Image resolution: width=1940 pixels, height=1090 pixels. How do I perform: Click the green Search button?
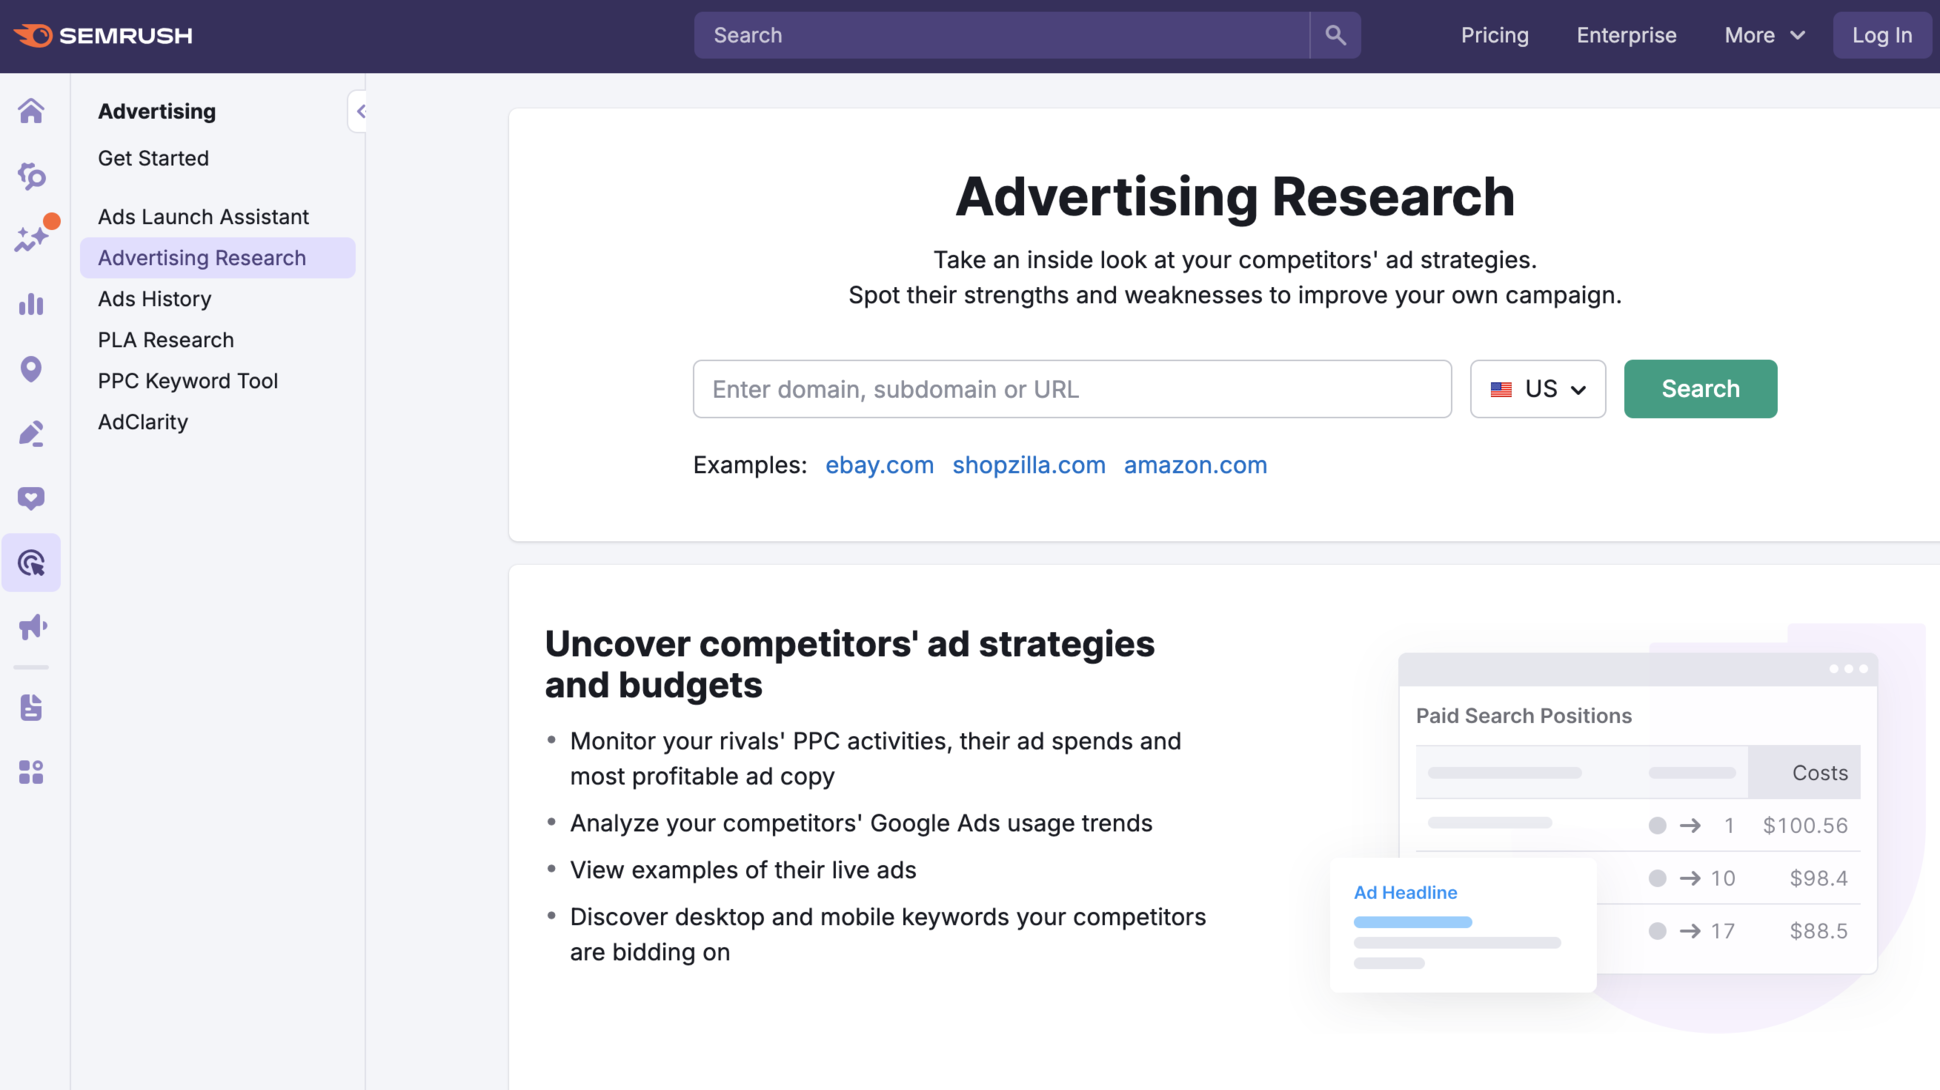click(x=1699, y=389)
